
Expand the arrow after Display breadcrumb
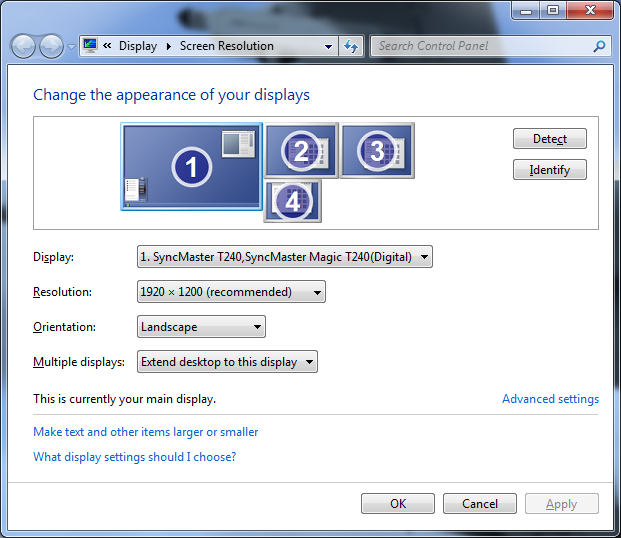(x=169, y=46)
